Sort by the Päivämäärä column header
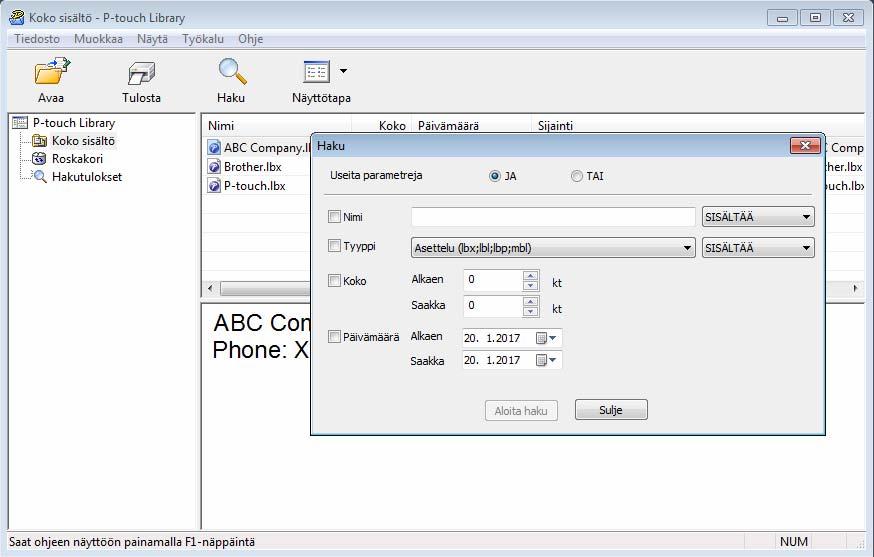Screen dimensions: 874x557 click(x=472, y=125)
